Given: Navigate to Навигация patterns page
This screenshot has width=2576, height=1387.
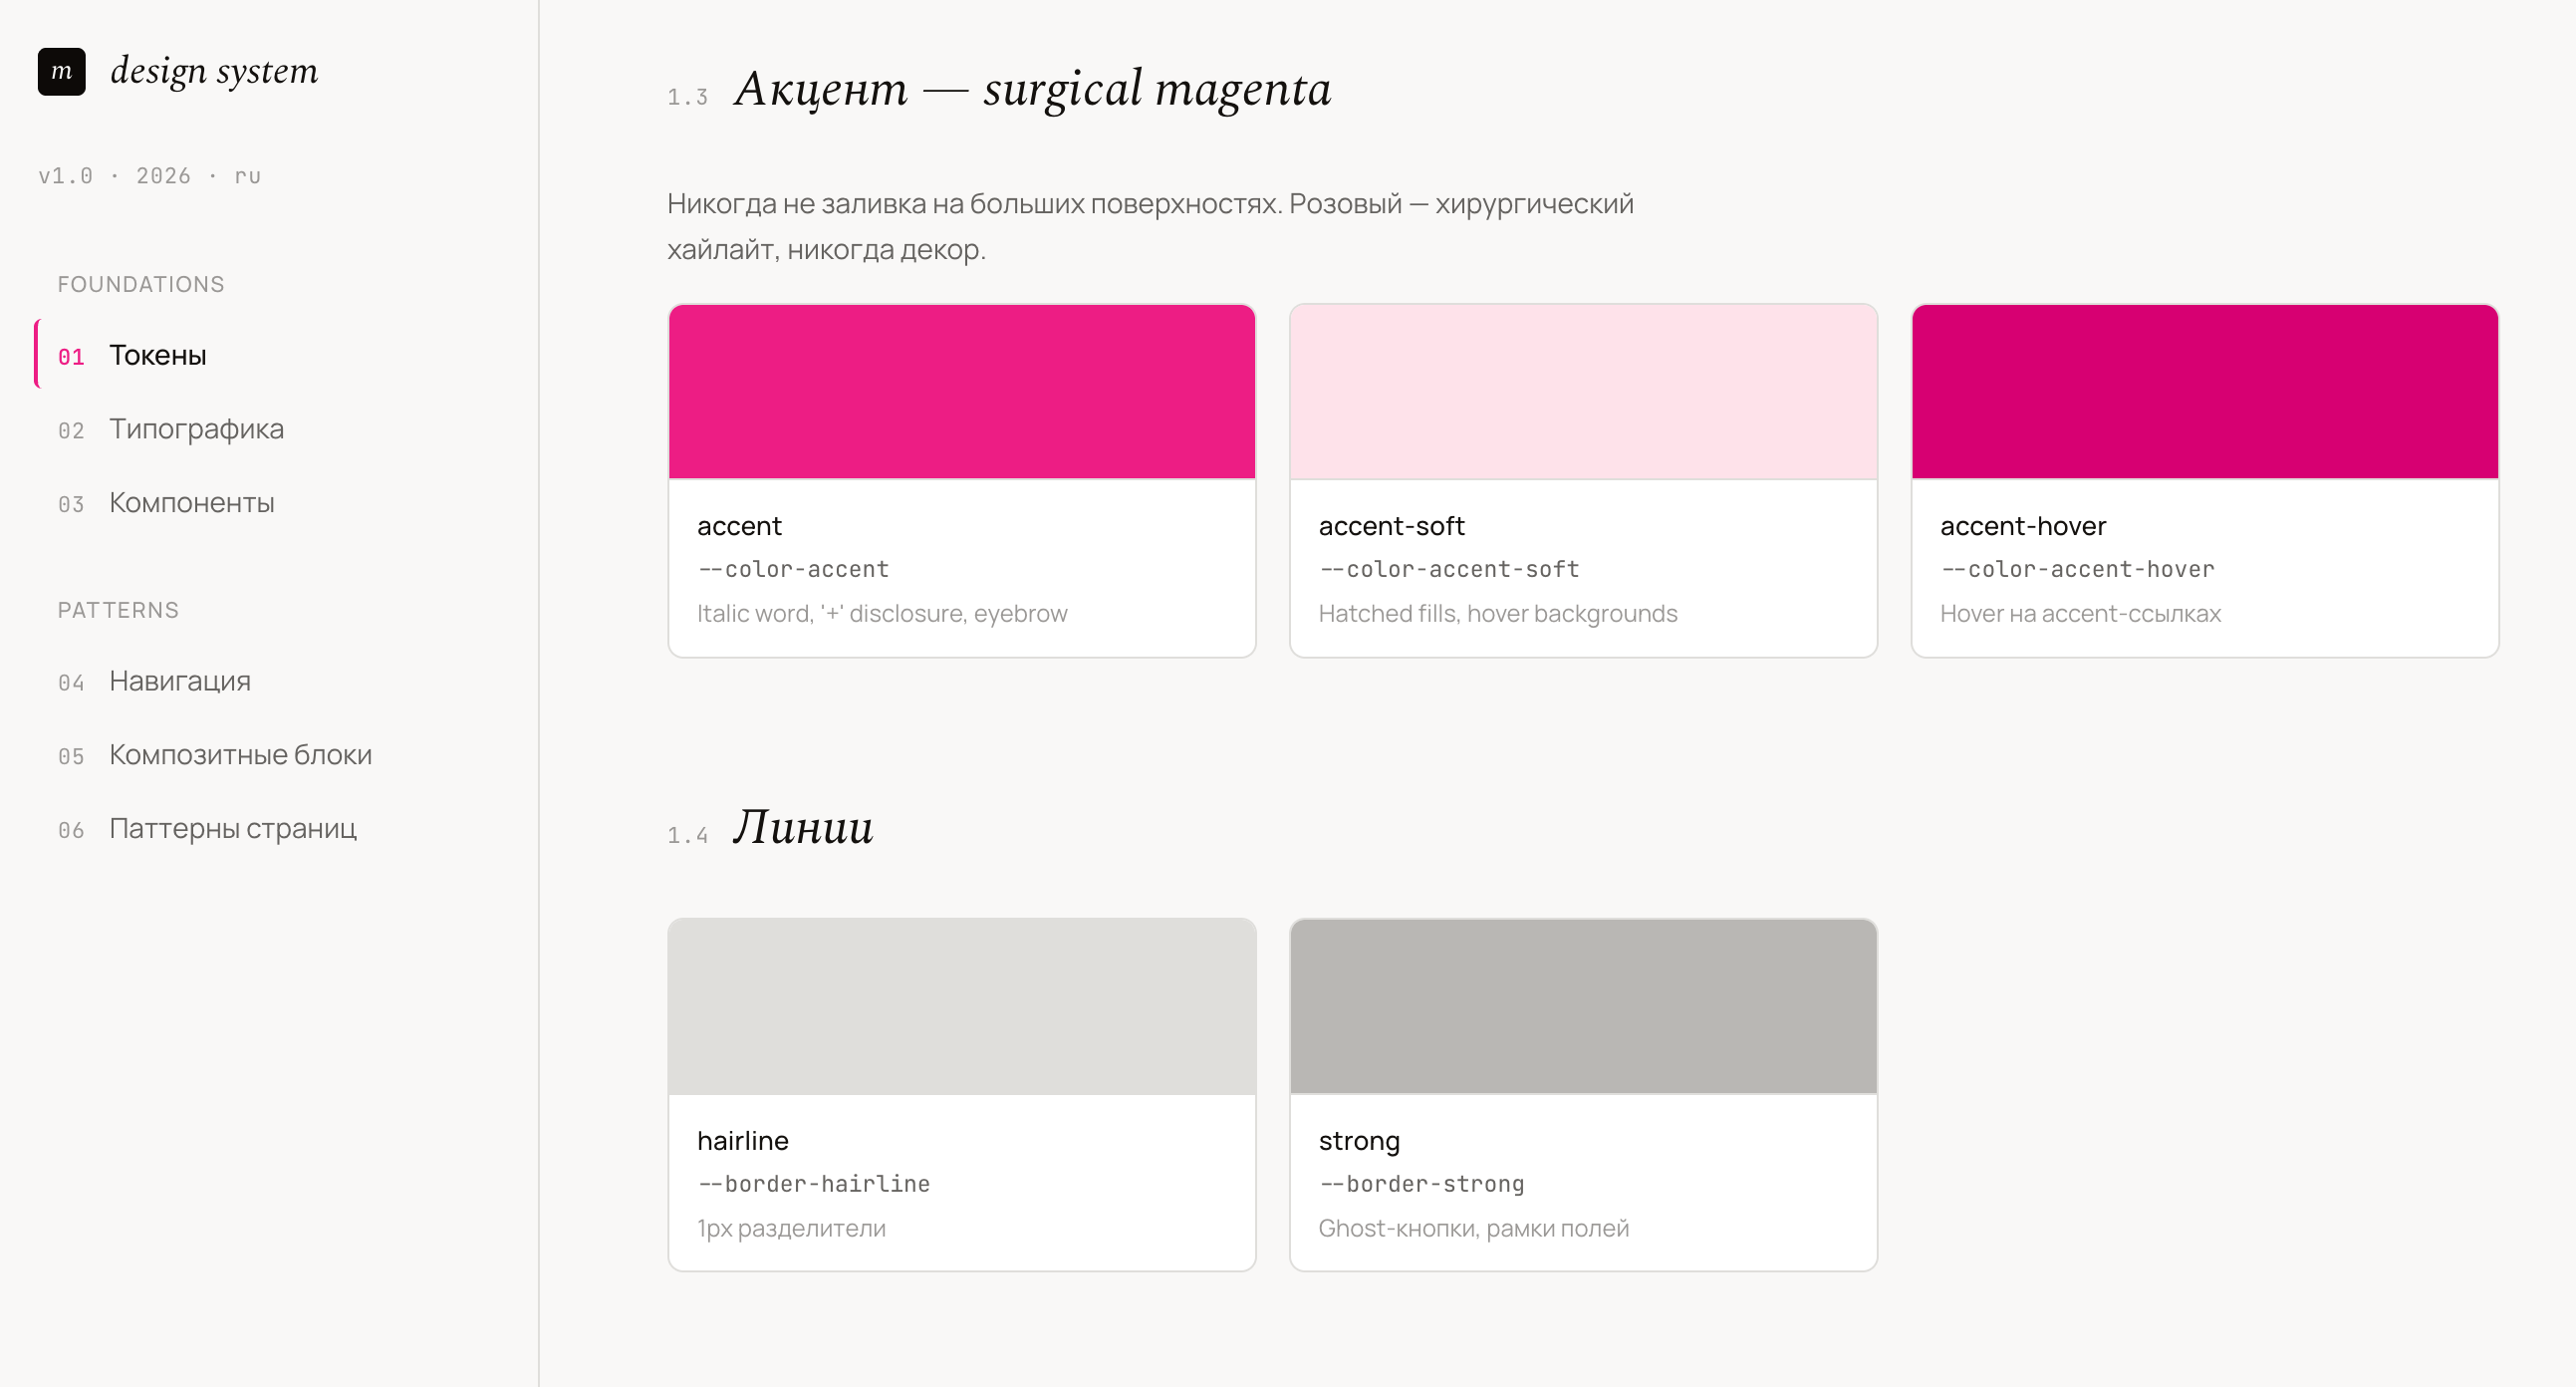Looking at the screenshot, I should pyautogui.click(x=285, y=681).
